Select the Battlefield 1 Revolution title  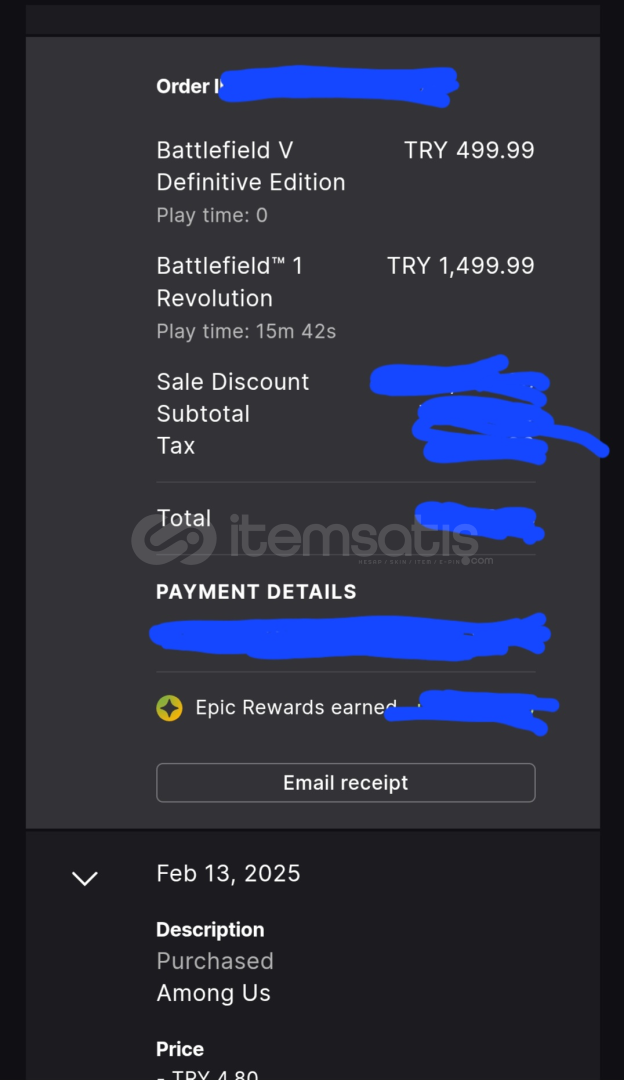pyautogui.click(x=229, y=282)
